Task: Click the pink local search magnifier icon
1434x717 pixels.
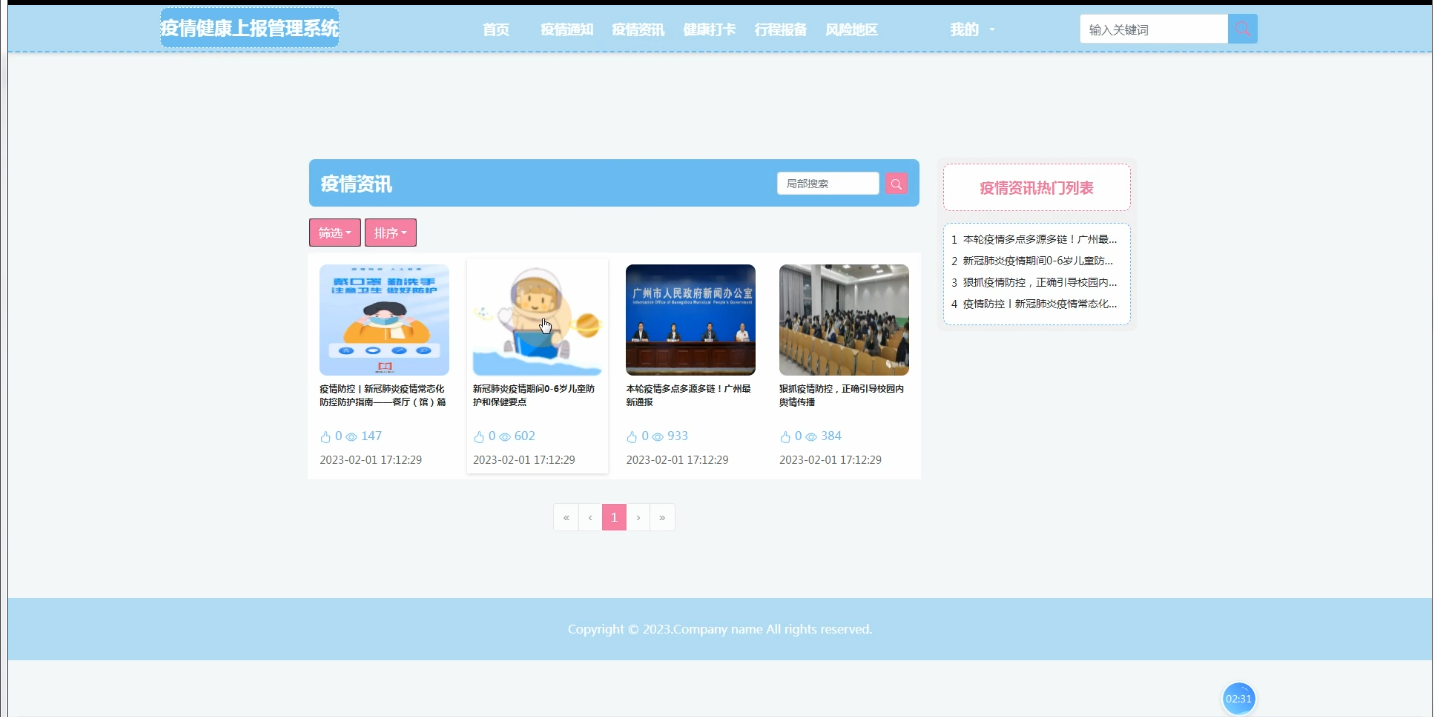Action: (895, 183)
